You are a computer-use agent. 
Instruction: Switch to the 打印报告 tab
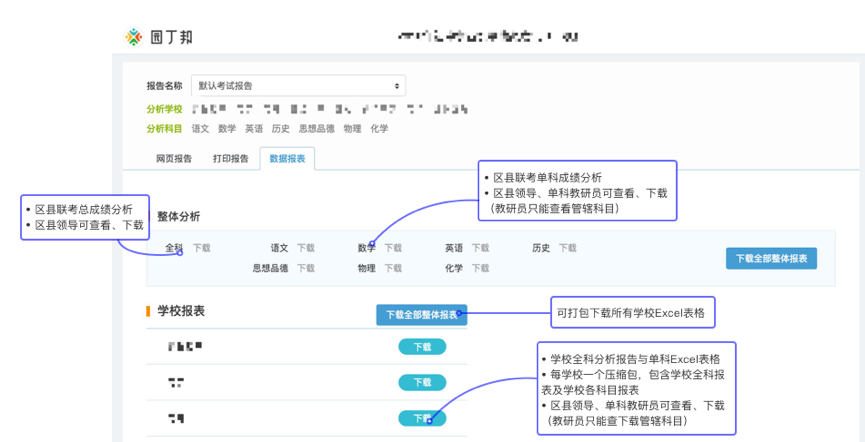[231, 158]
